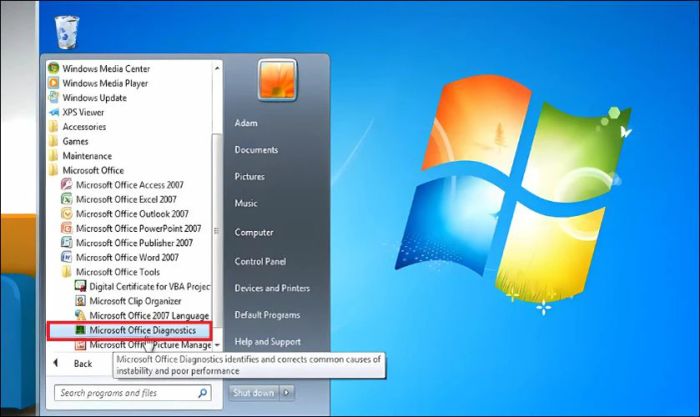The width and height of the screenshot is (700, 417).
Task: Select Microsoft Office 2007 Language label
Action: coord(149,315)
